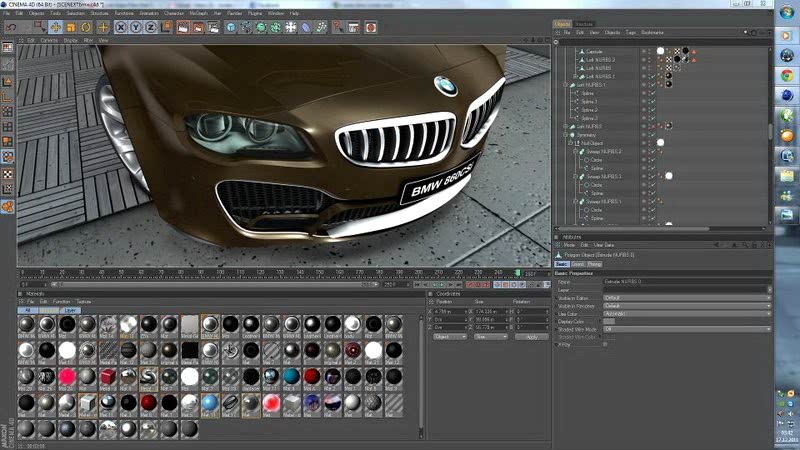Image resolution: width=800 pixels, height=450 pixels.
Task: Open the Size mode dropdown in Coordinates
Action: [x=490, y=337]
